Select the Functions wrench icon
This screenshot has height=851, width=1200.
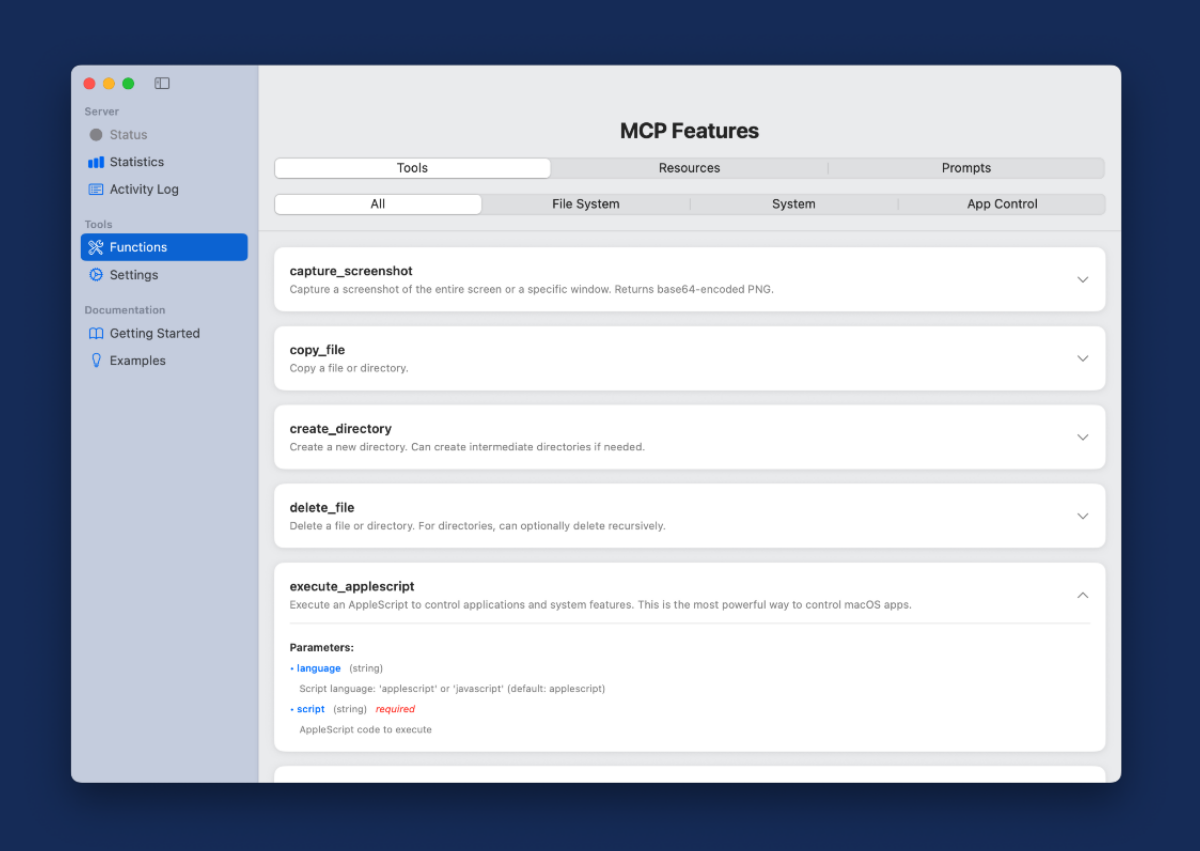click(x=96, y=247)
